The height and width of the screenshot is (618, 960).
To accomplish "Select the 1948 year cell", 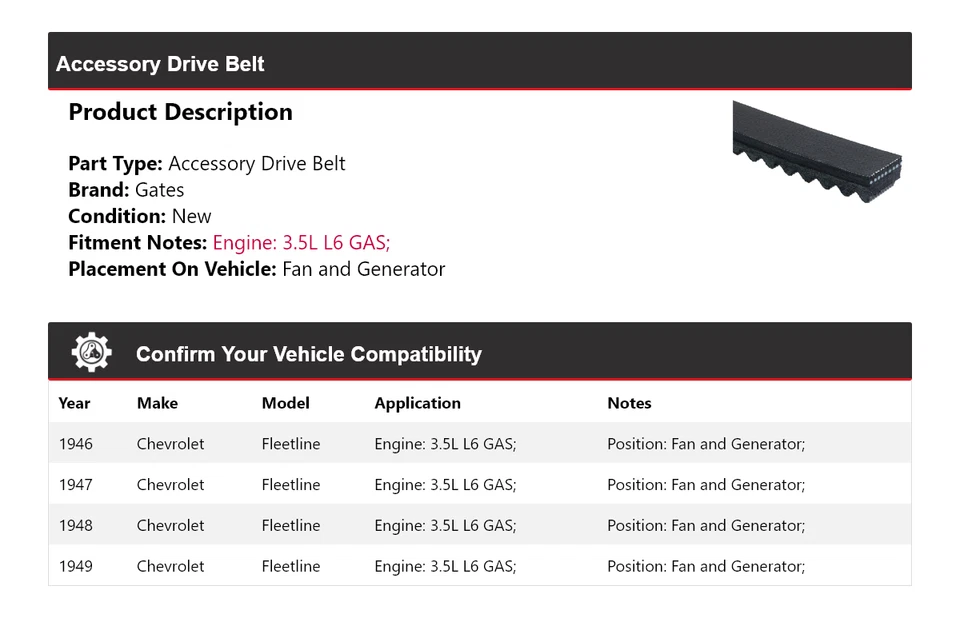I will point(75,525).
